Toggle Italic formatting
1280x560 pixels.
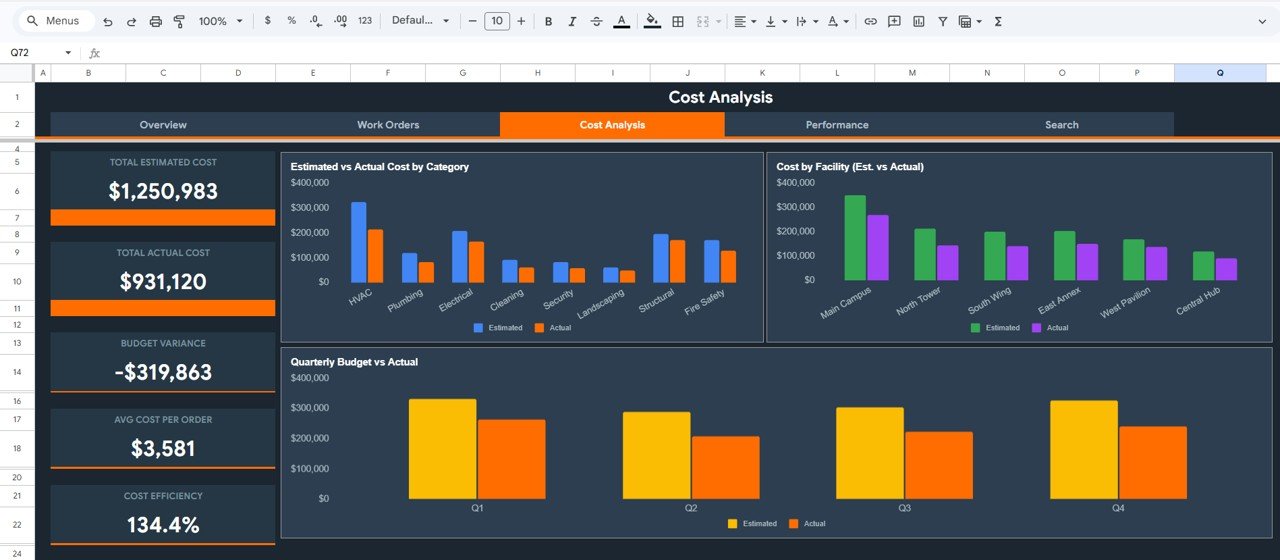[572, 21]
